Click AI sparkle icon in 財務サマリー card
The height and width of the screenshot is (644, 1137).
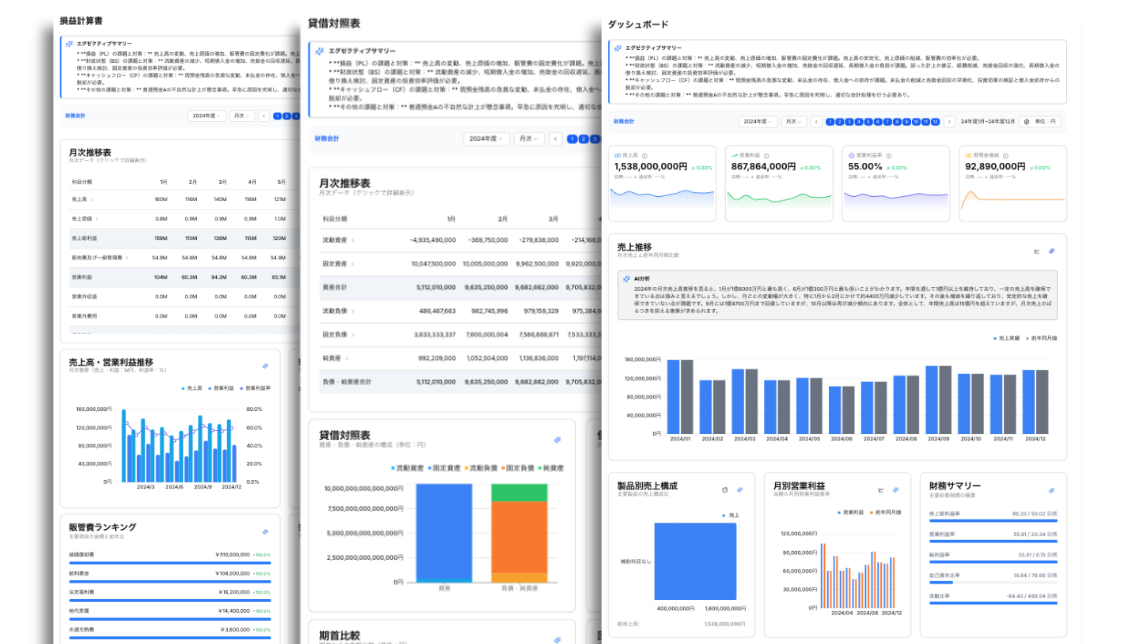click(1051, 490)
